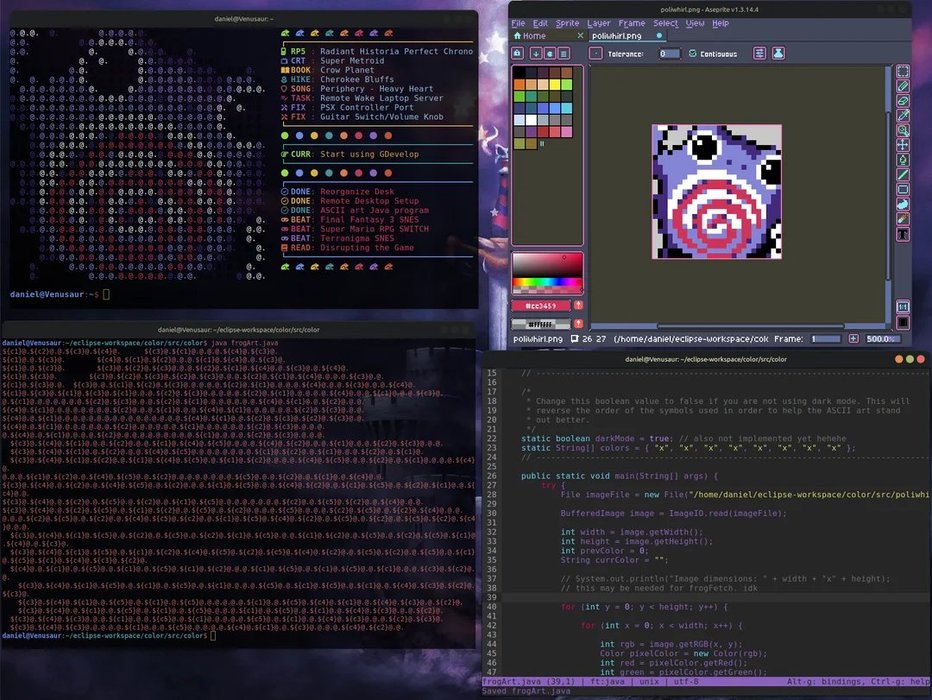Select the Contour tool in Aseprite
The image size is (932, 700).
pyautogui.click(x=903, y=204)
